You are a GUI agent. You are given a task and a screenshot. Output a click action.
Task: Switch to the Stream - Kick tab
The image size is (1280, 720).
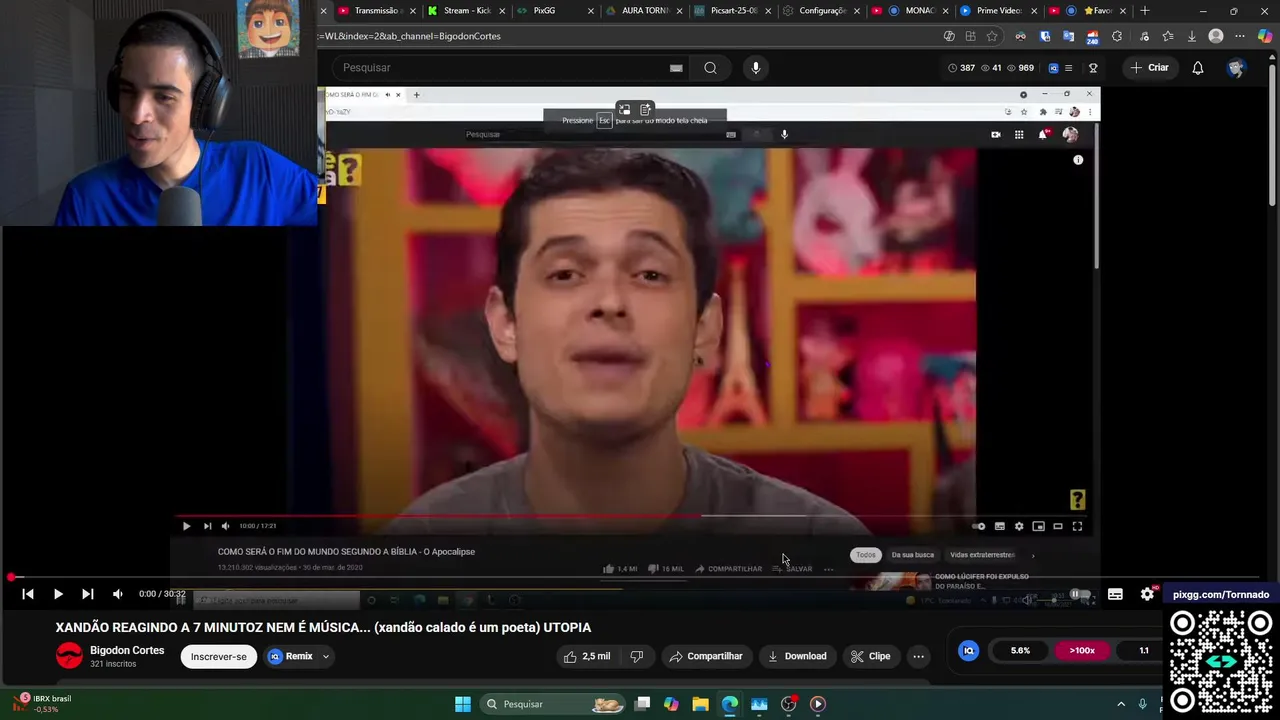460,10
